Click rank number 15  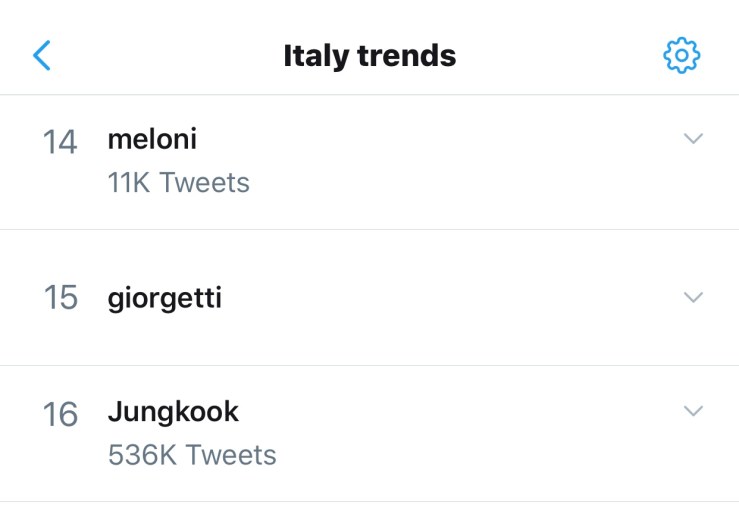[x=60, y=298]
